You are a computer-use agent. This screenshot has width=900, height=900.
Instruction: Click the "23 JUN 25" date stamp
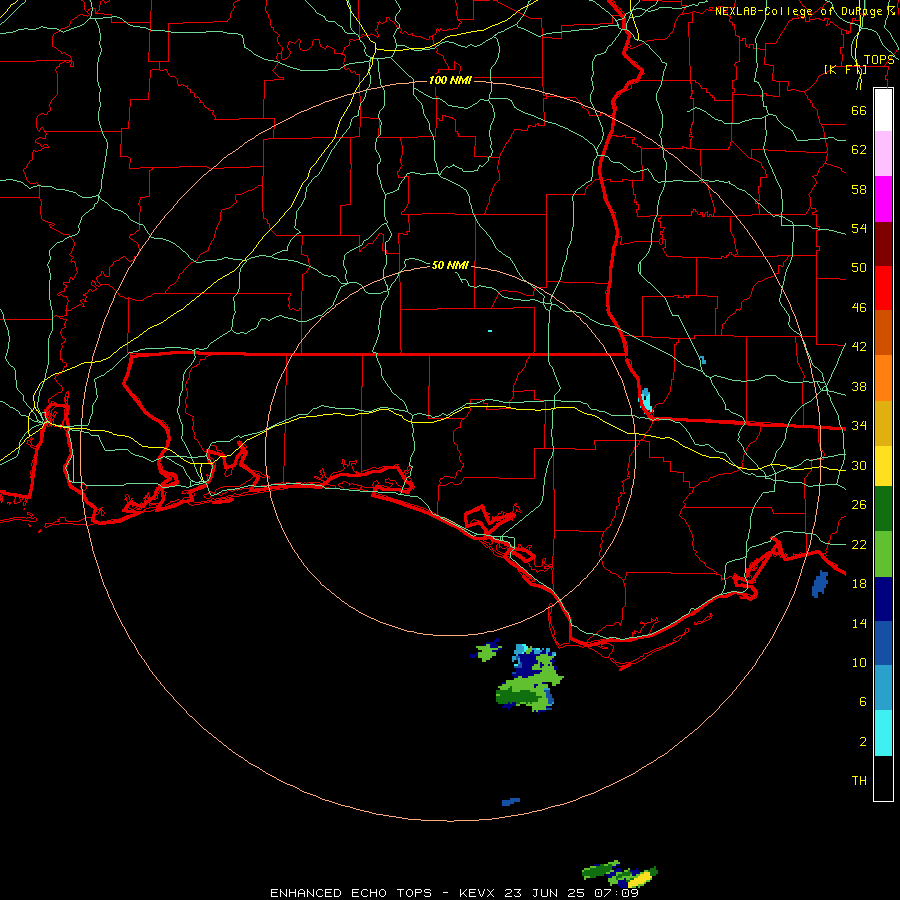545,893
